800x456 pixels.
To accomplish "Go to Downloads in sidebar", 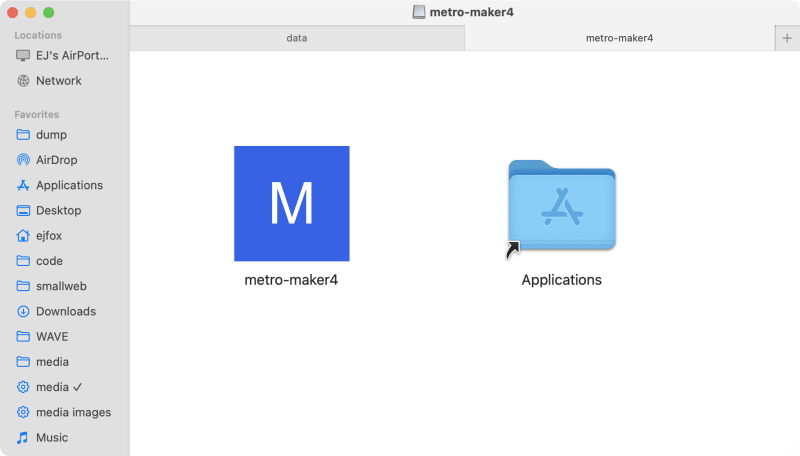I will 65,311.
